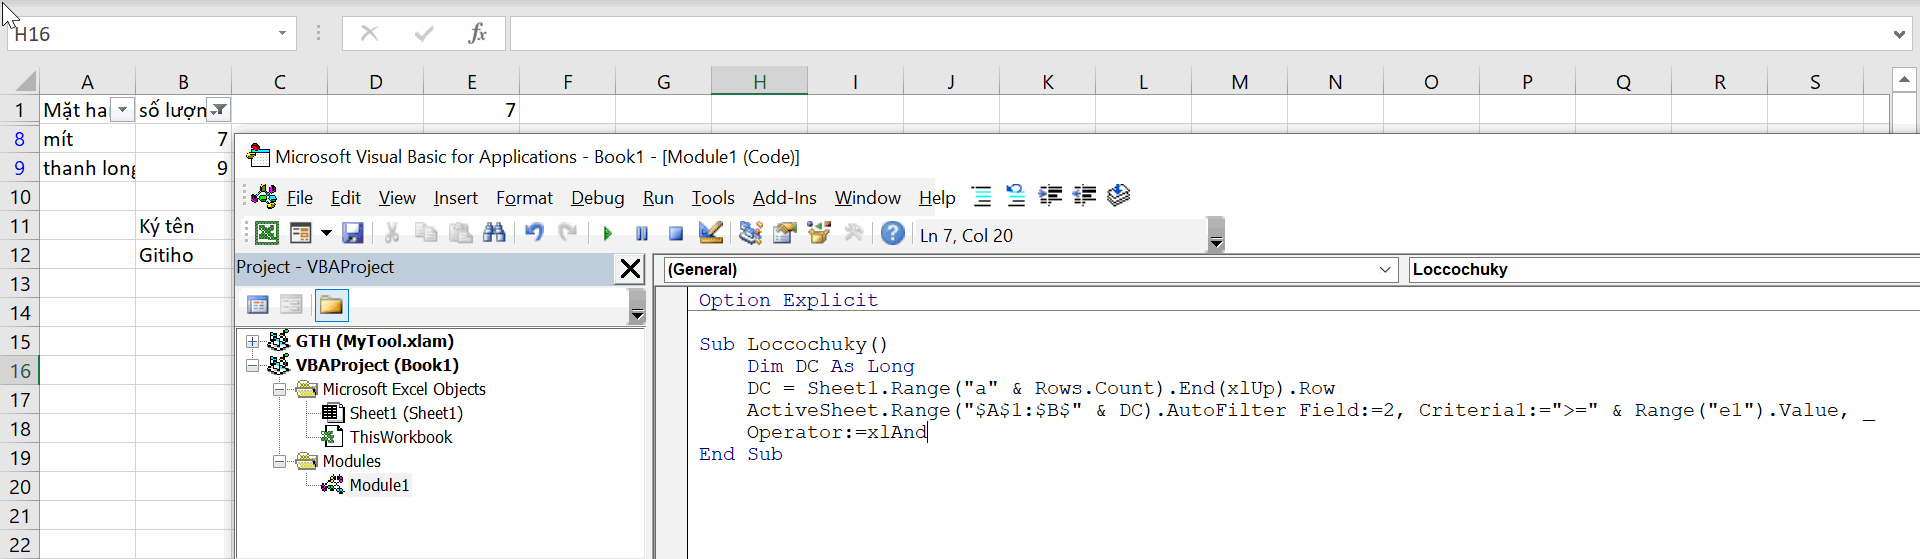This screenshot has width=1920, height=559.
Task: Toggle Folders view in Project panel
Action: click(x=331, y=305)
